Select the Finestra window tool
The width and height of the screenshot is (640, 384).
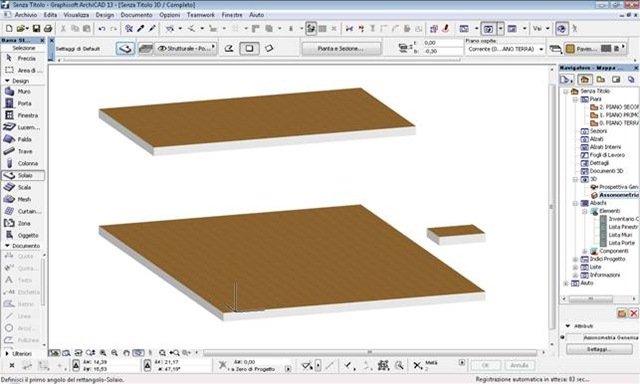[x=23, y=115]
